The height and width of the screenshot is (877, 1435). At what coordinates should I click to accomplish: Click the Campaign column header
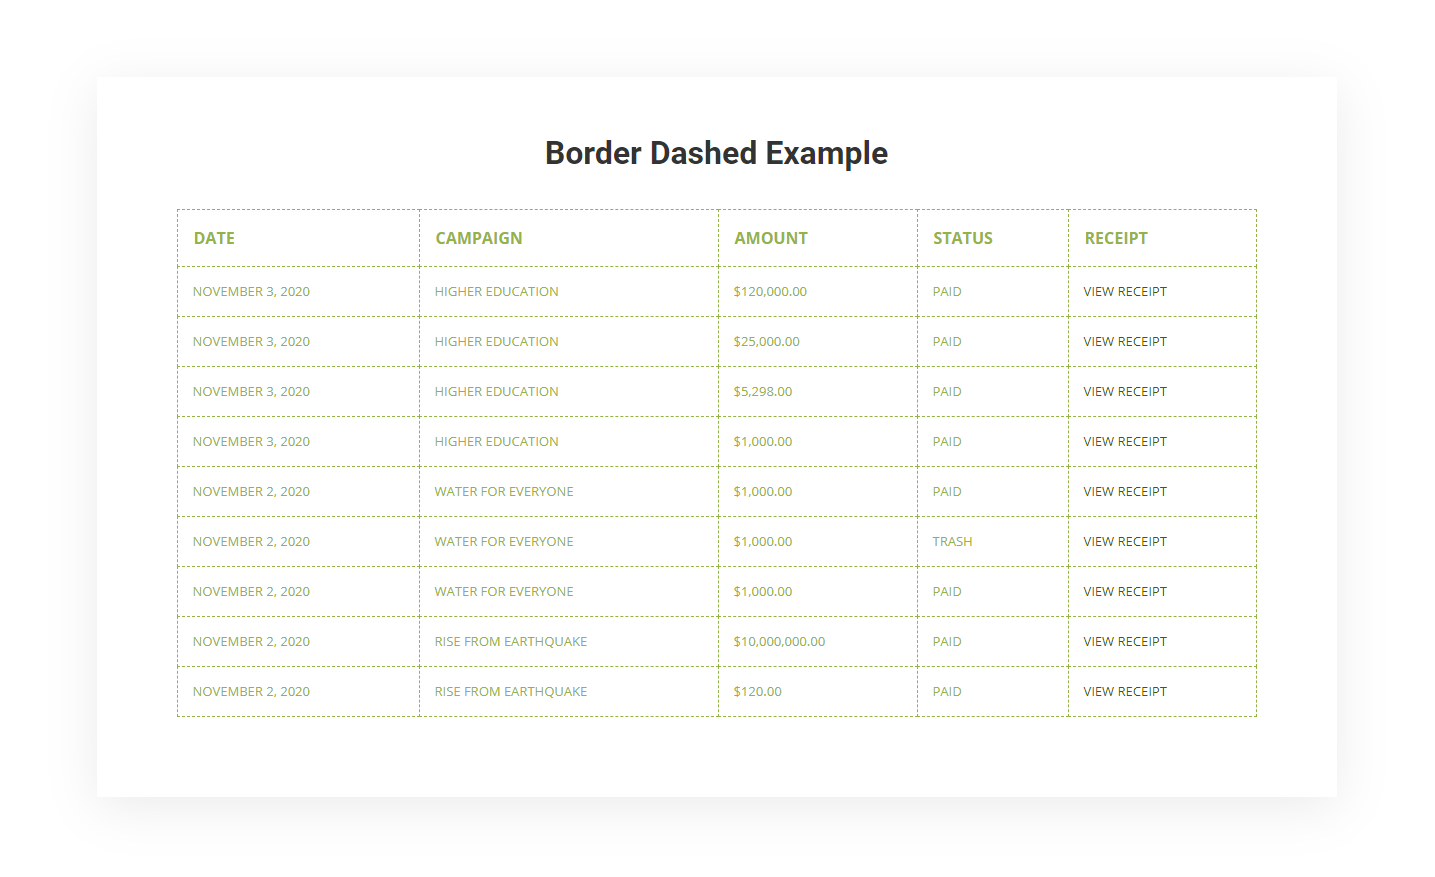pos(478,238)
